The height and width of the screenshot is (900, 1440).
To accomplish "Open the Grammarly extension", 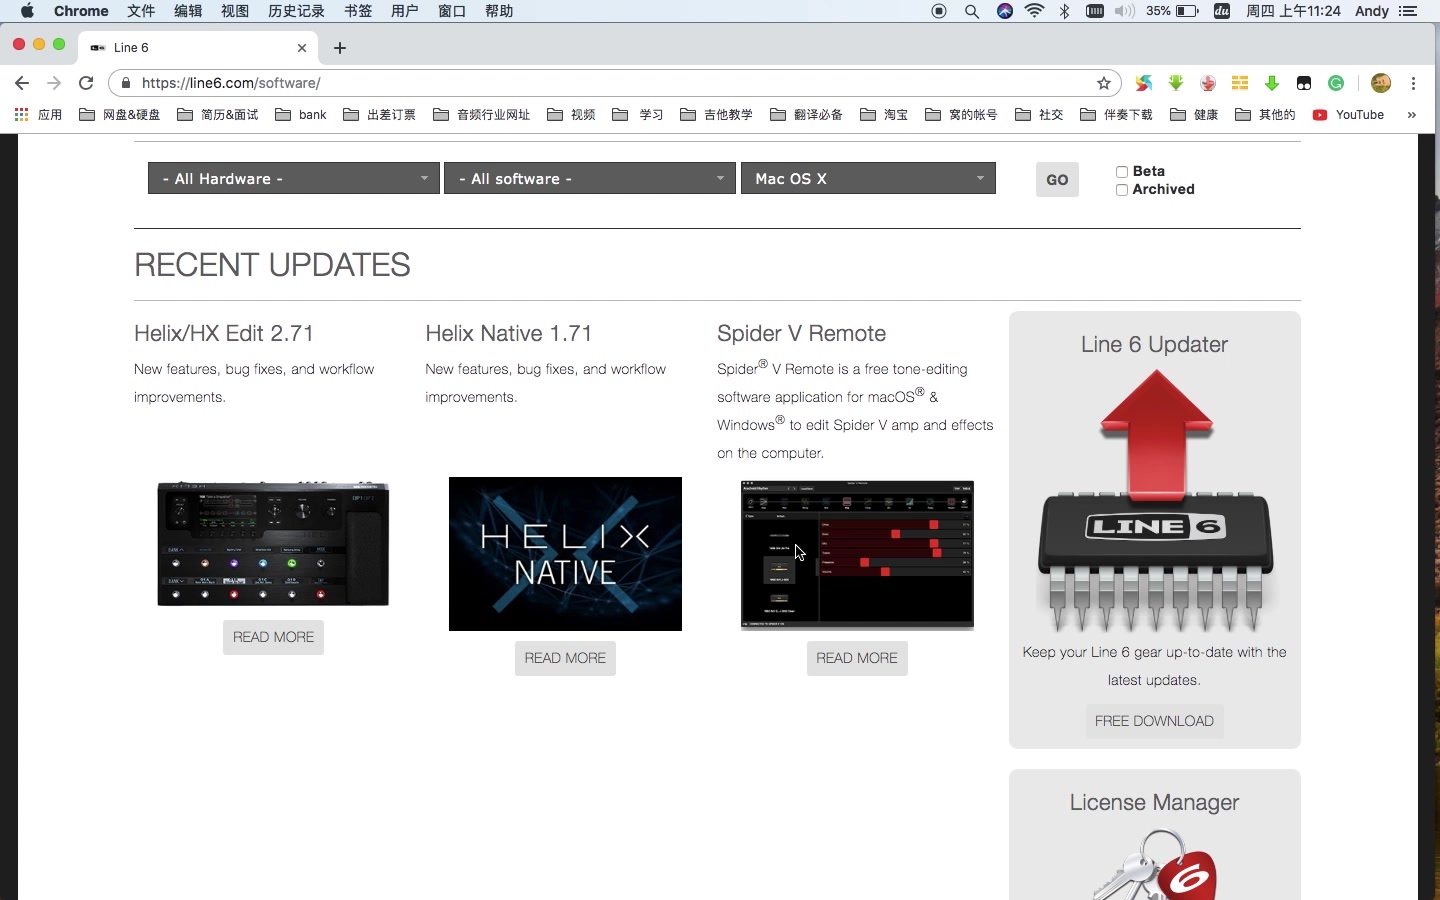I will (1336, 83).
